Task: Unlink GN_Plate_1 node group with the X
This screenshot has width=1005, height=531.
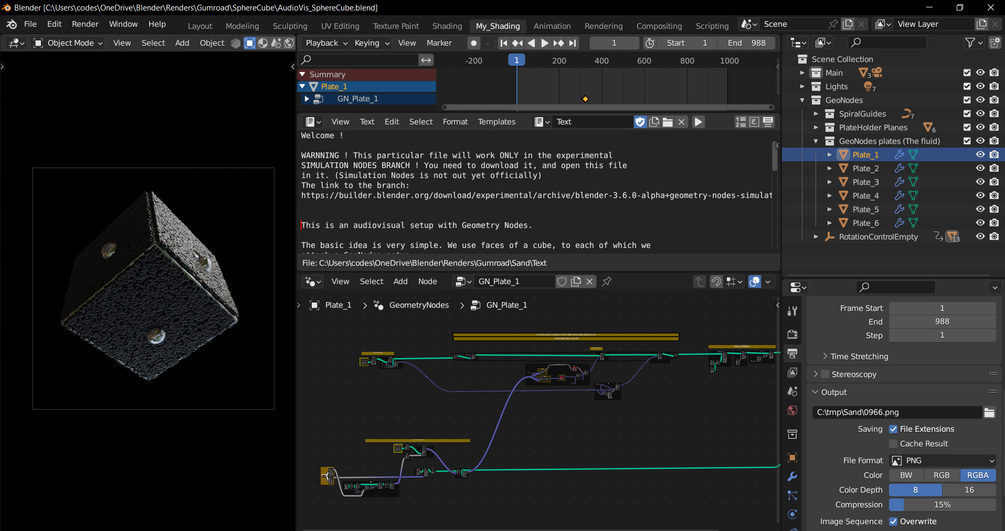Action: (590, 282)
